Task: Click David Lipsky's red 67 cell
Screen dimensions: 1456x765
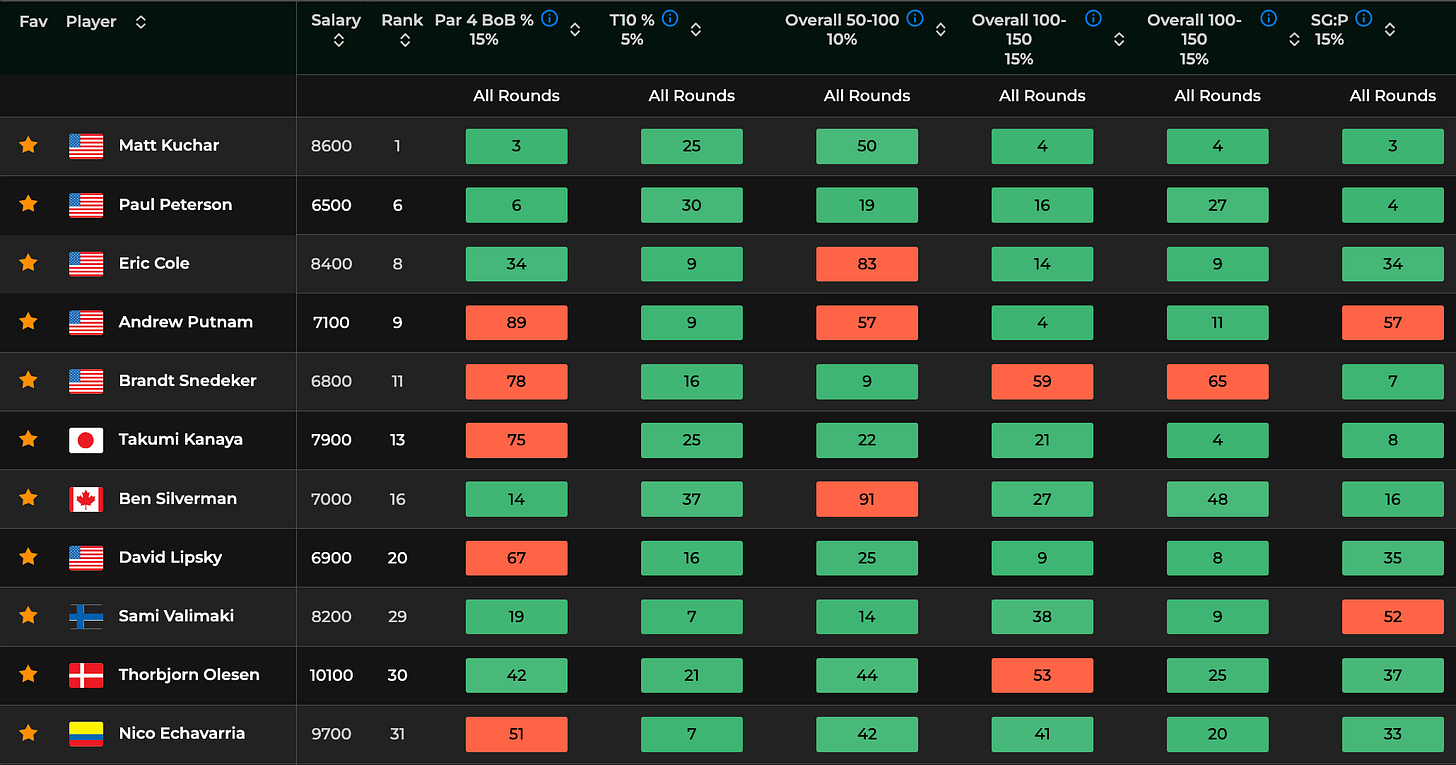Action: tap(516, 558)
